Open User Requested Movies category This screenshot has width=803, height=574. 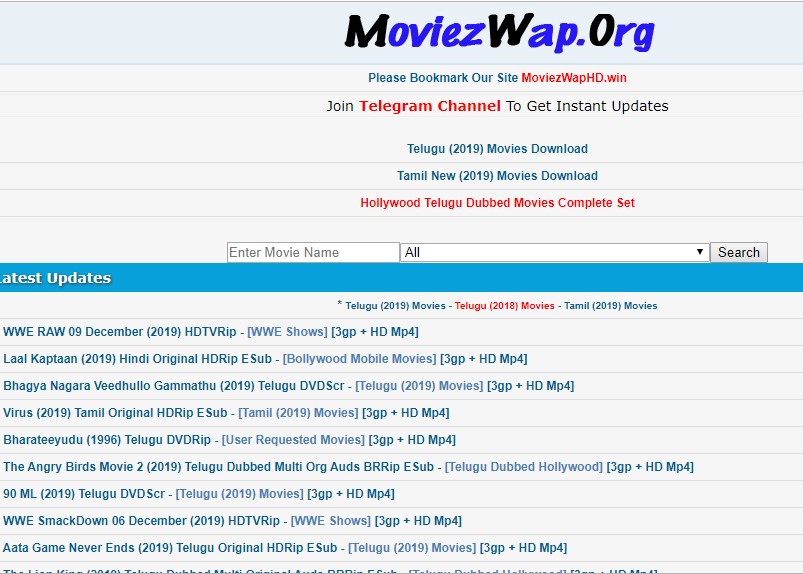pyautogui.click(x=293, y=440)
